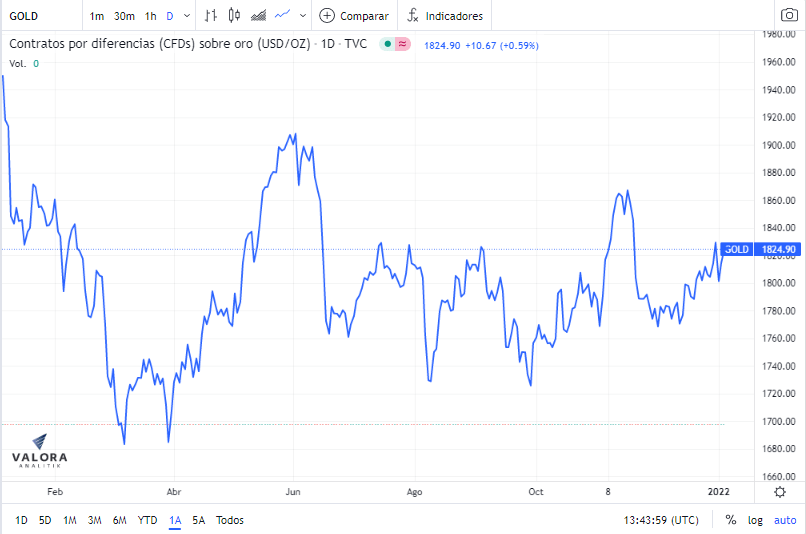Select the D daily interval
Viewport: 806px width, 534px height.
tap(170, 16)
